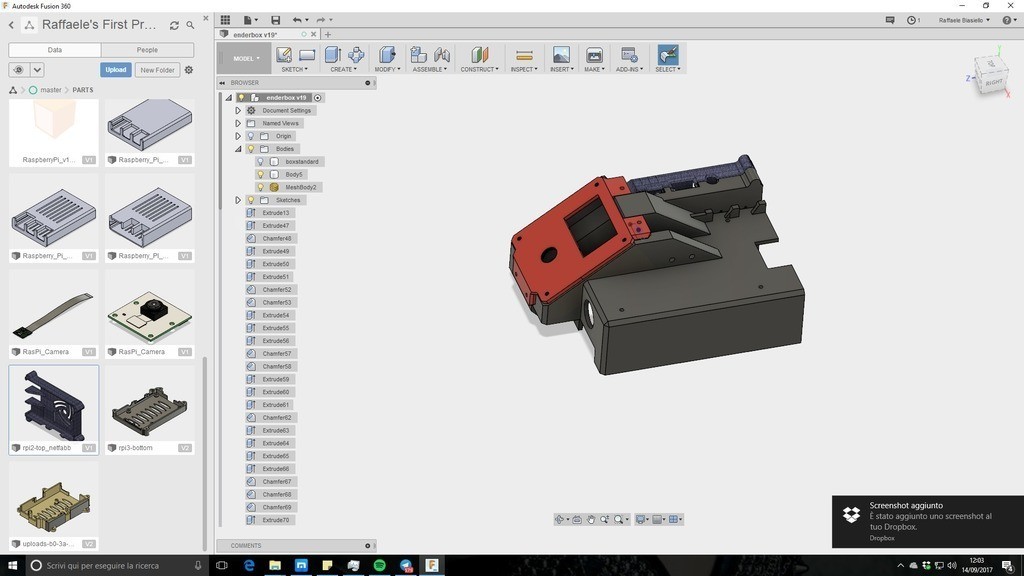Select the Extrude tool in Create group
This screenshot has height=576, width=1024.
point(333,55)
